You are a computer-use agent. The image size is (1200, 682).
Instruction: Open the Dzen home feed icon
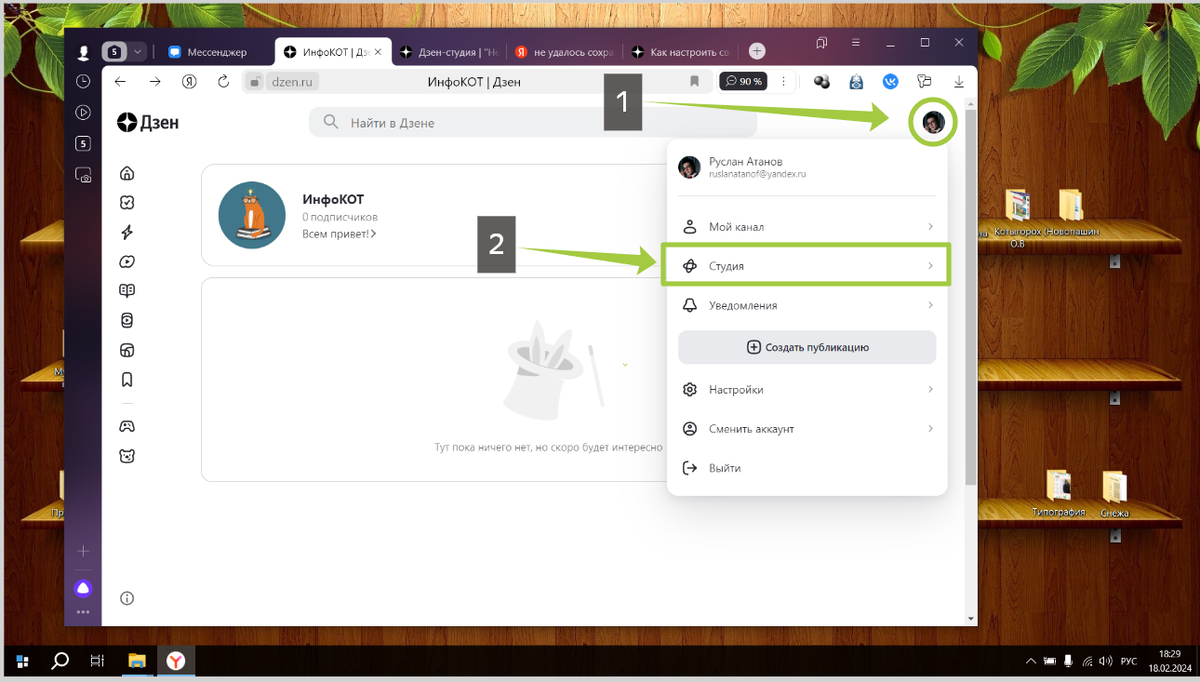pos(127,173)
